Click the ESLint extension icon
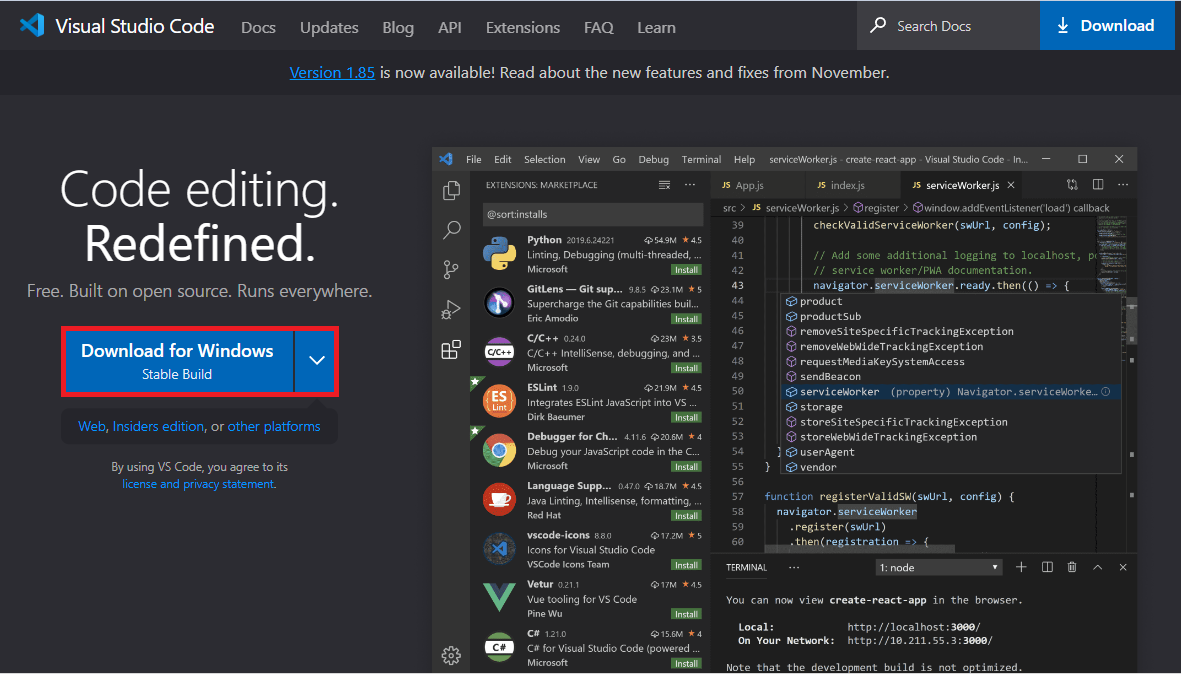The height and width of the screenshot is (674, 1181). tap(499, 401)
